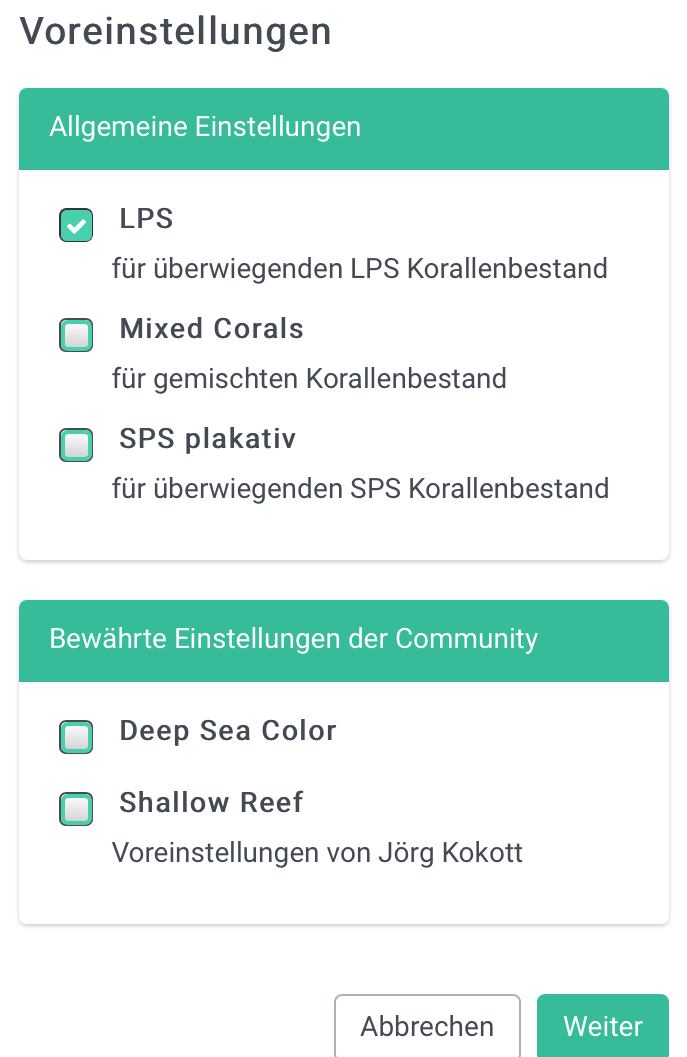The width and height of the screenshot is (687, 1057).
Task: Click the "für überwiegenden SPS Korallenbestand" description
Action: (x=360, y=489)
